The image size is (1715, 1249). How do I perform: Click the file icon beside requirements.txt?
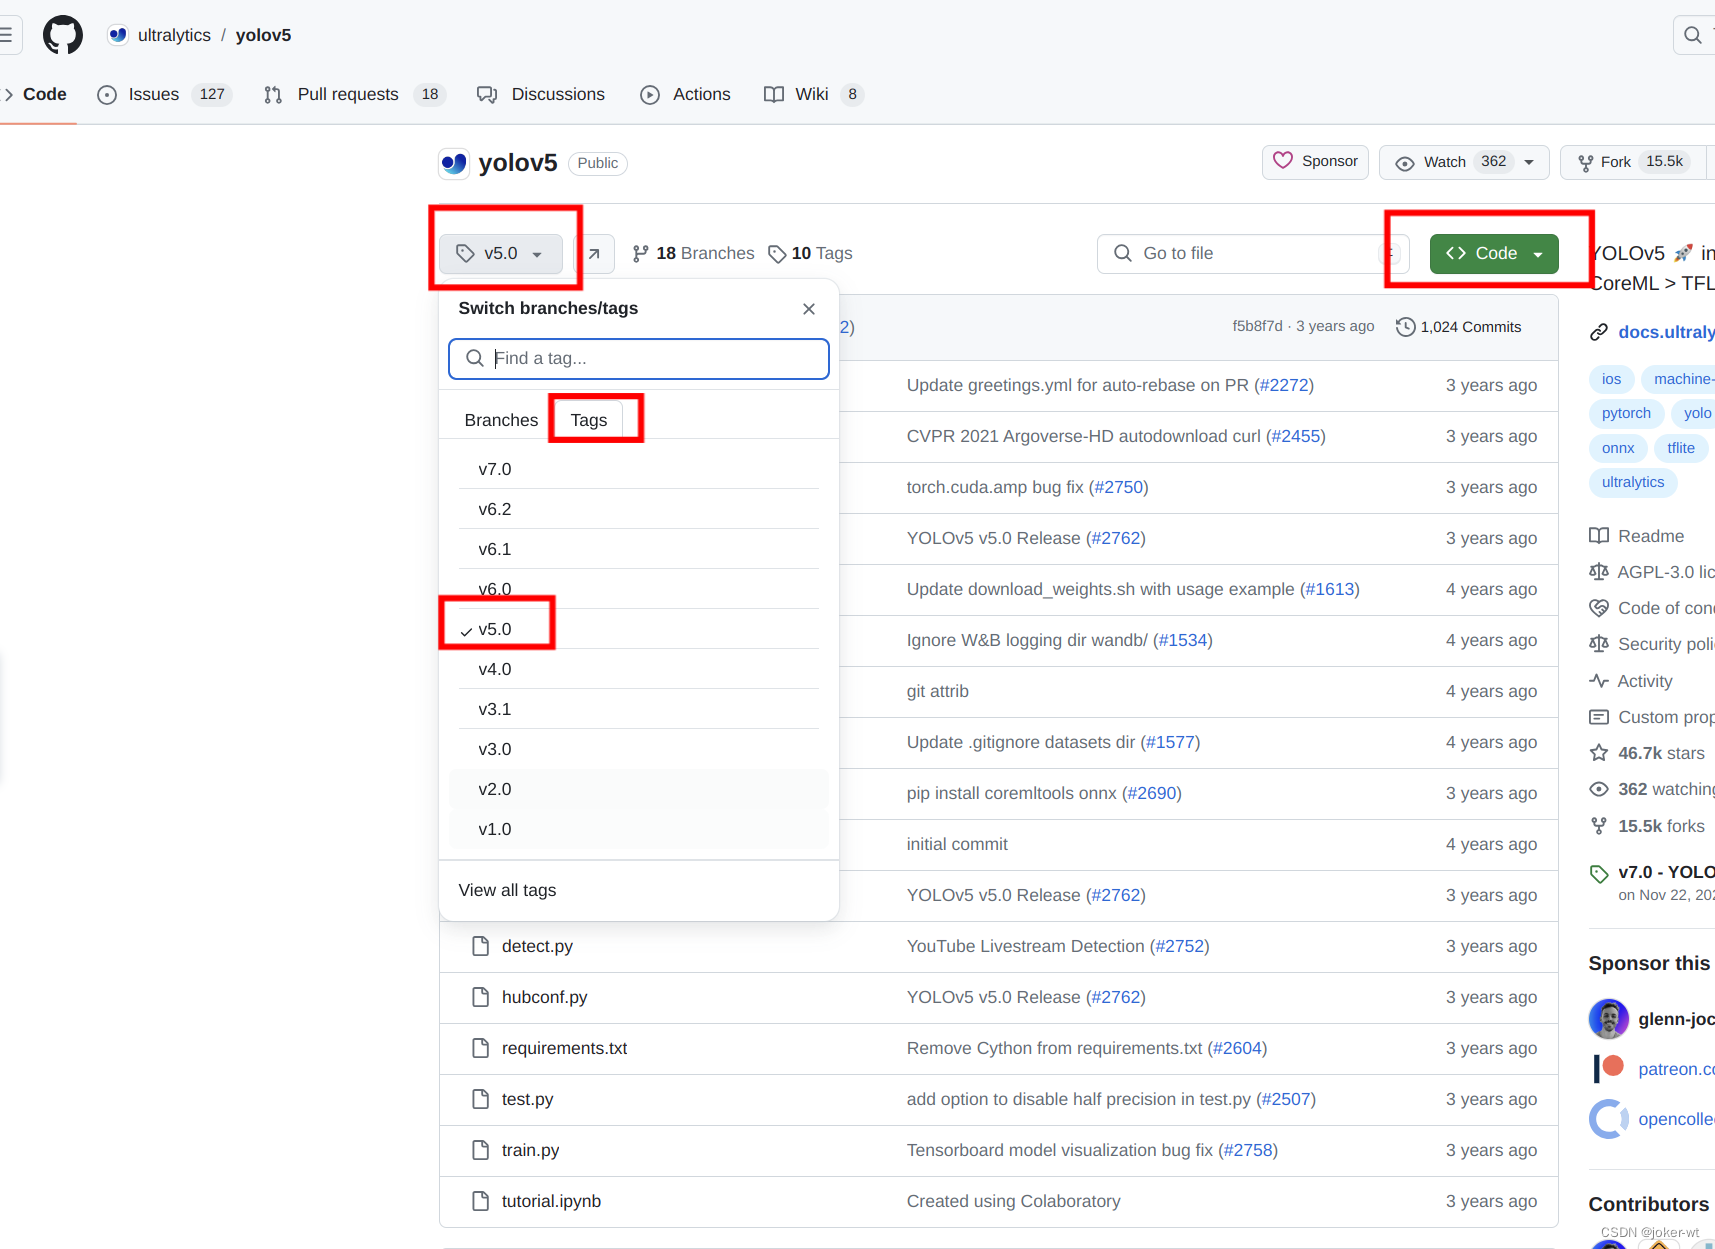tap(480, 1048)
